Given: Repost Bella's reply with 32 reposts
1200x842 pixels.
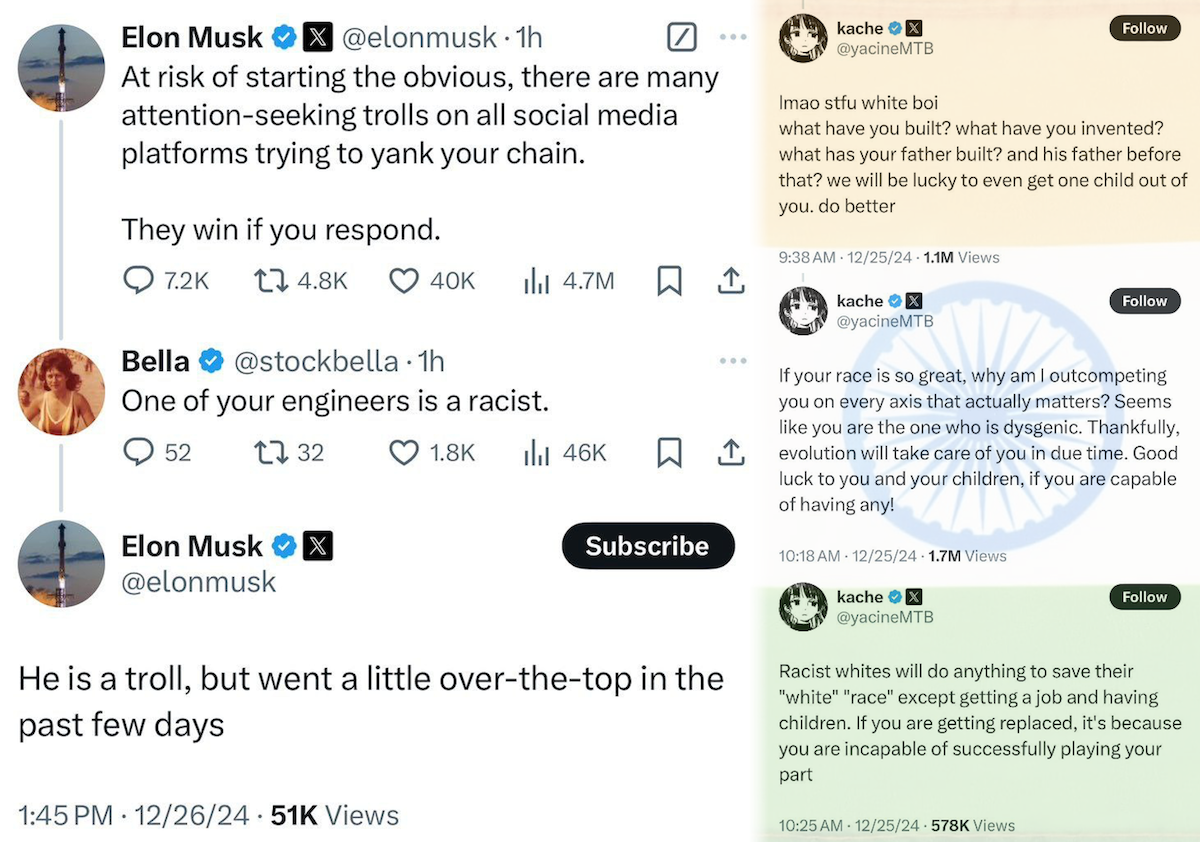Looking at the screenshot, I should (x=270, y=453).
